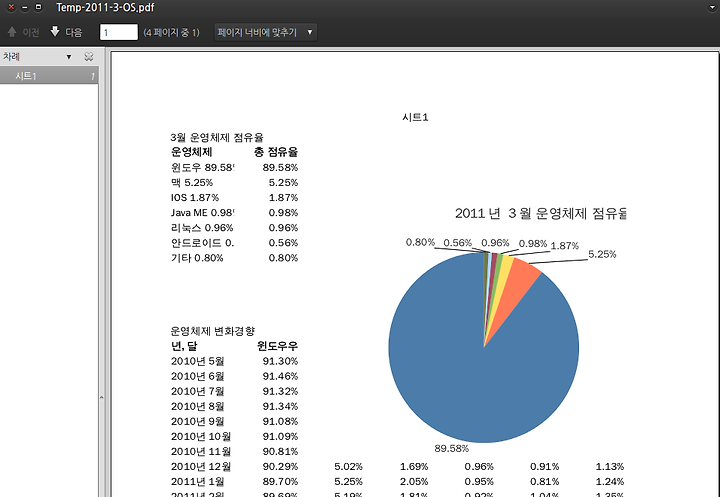Click the column header 운영체제
This screenshot has width=720, height=497.
(x=191, y=152)
